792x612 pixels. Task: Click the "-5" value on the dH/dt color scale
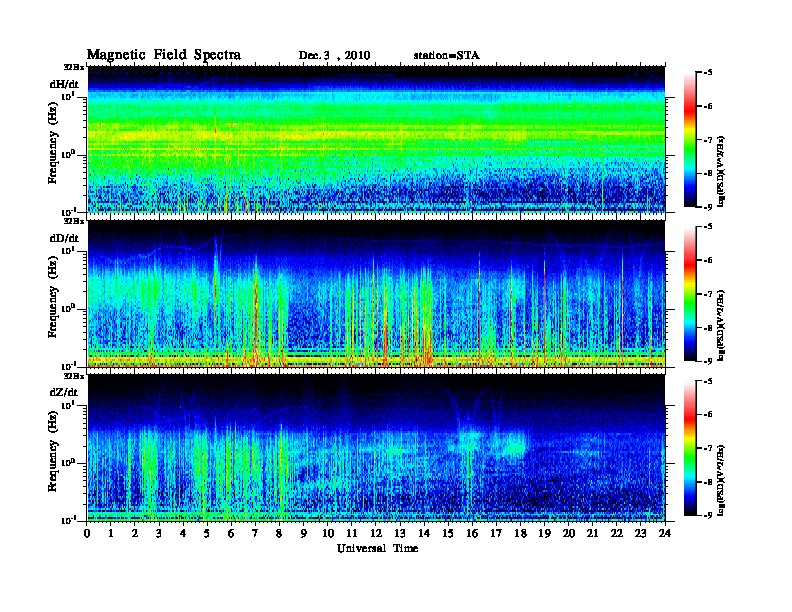tap(708, 73)
